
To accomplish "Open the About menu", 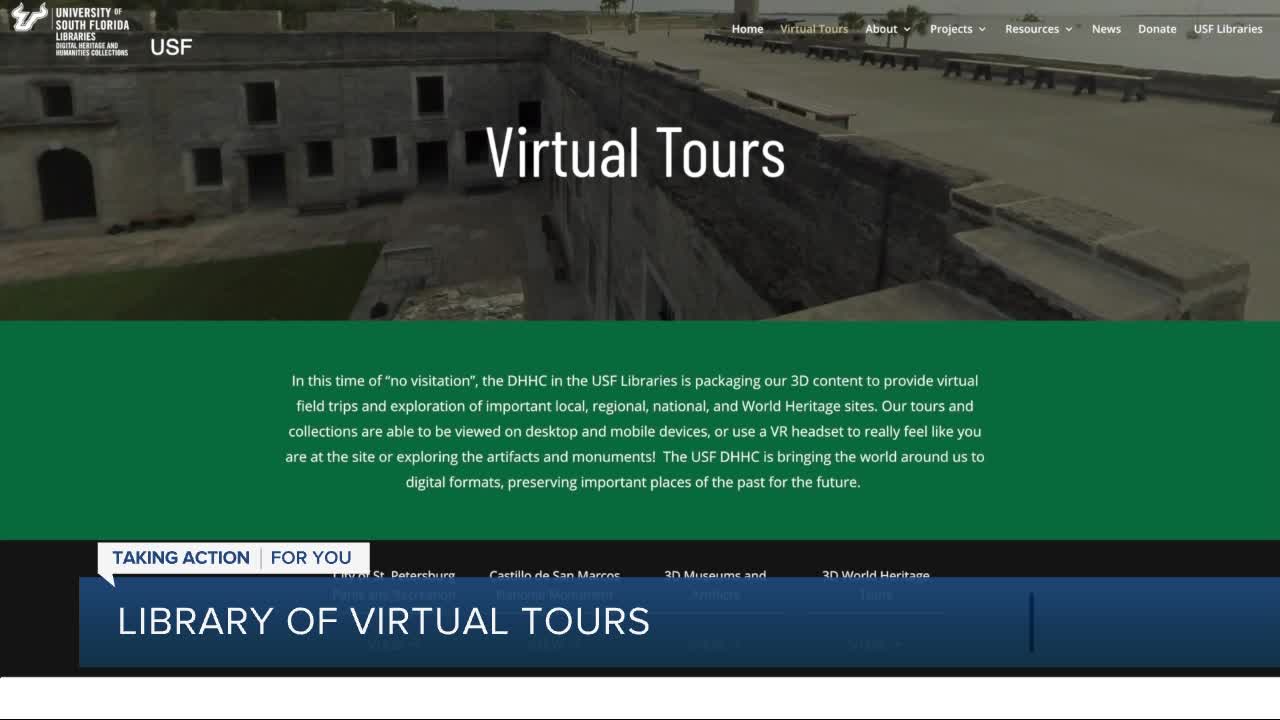I will pos(881,29).
